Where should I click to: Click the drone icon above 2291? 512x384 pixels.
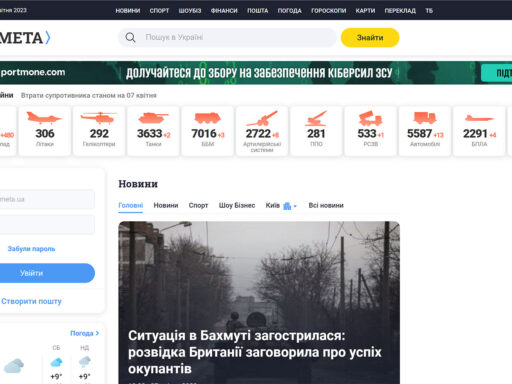coord(479,118)
